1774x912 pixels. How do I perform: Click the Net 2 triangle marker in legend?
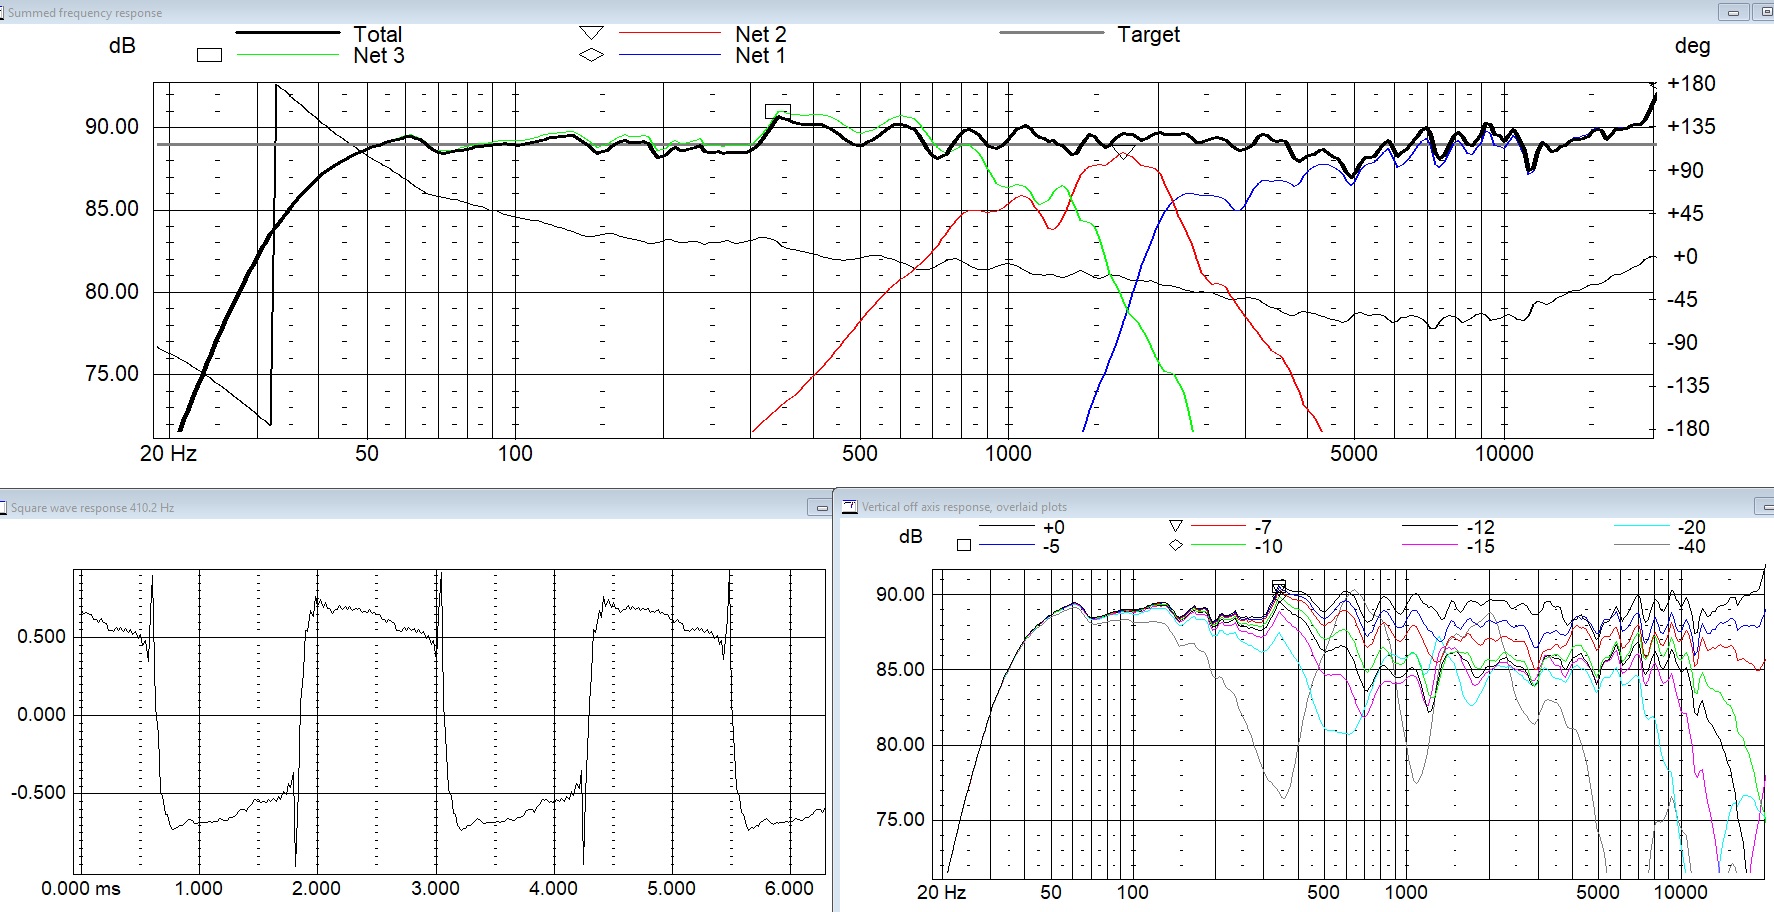point(592,33)
